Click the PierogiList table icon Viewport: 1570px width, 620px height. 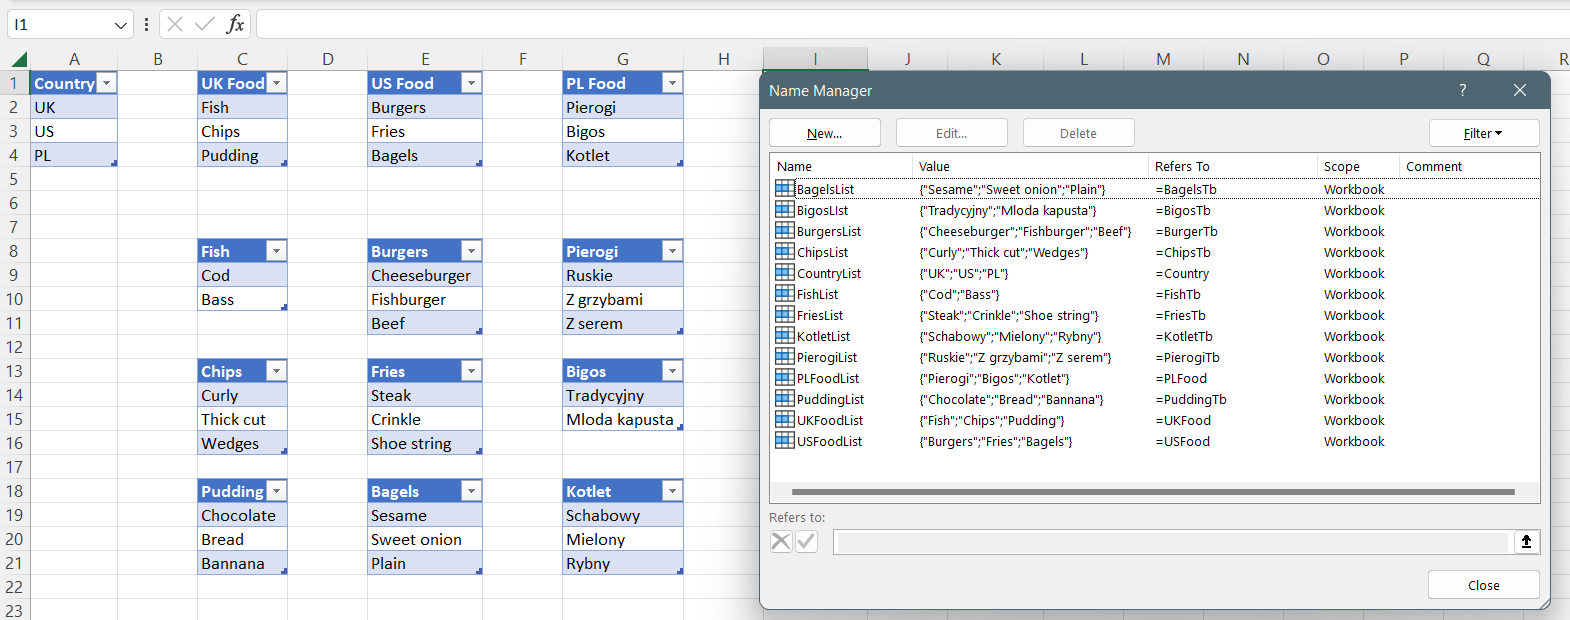tap(785, 356)
